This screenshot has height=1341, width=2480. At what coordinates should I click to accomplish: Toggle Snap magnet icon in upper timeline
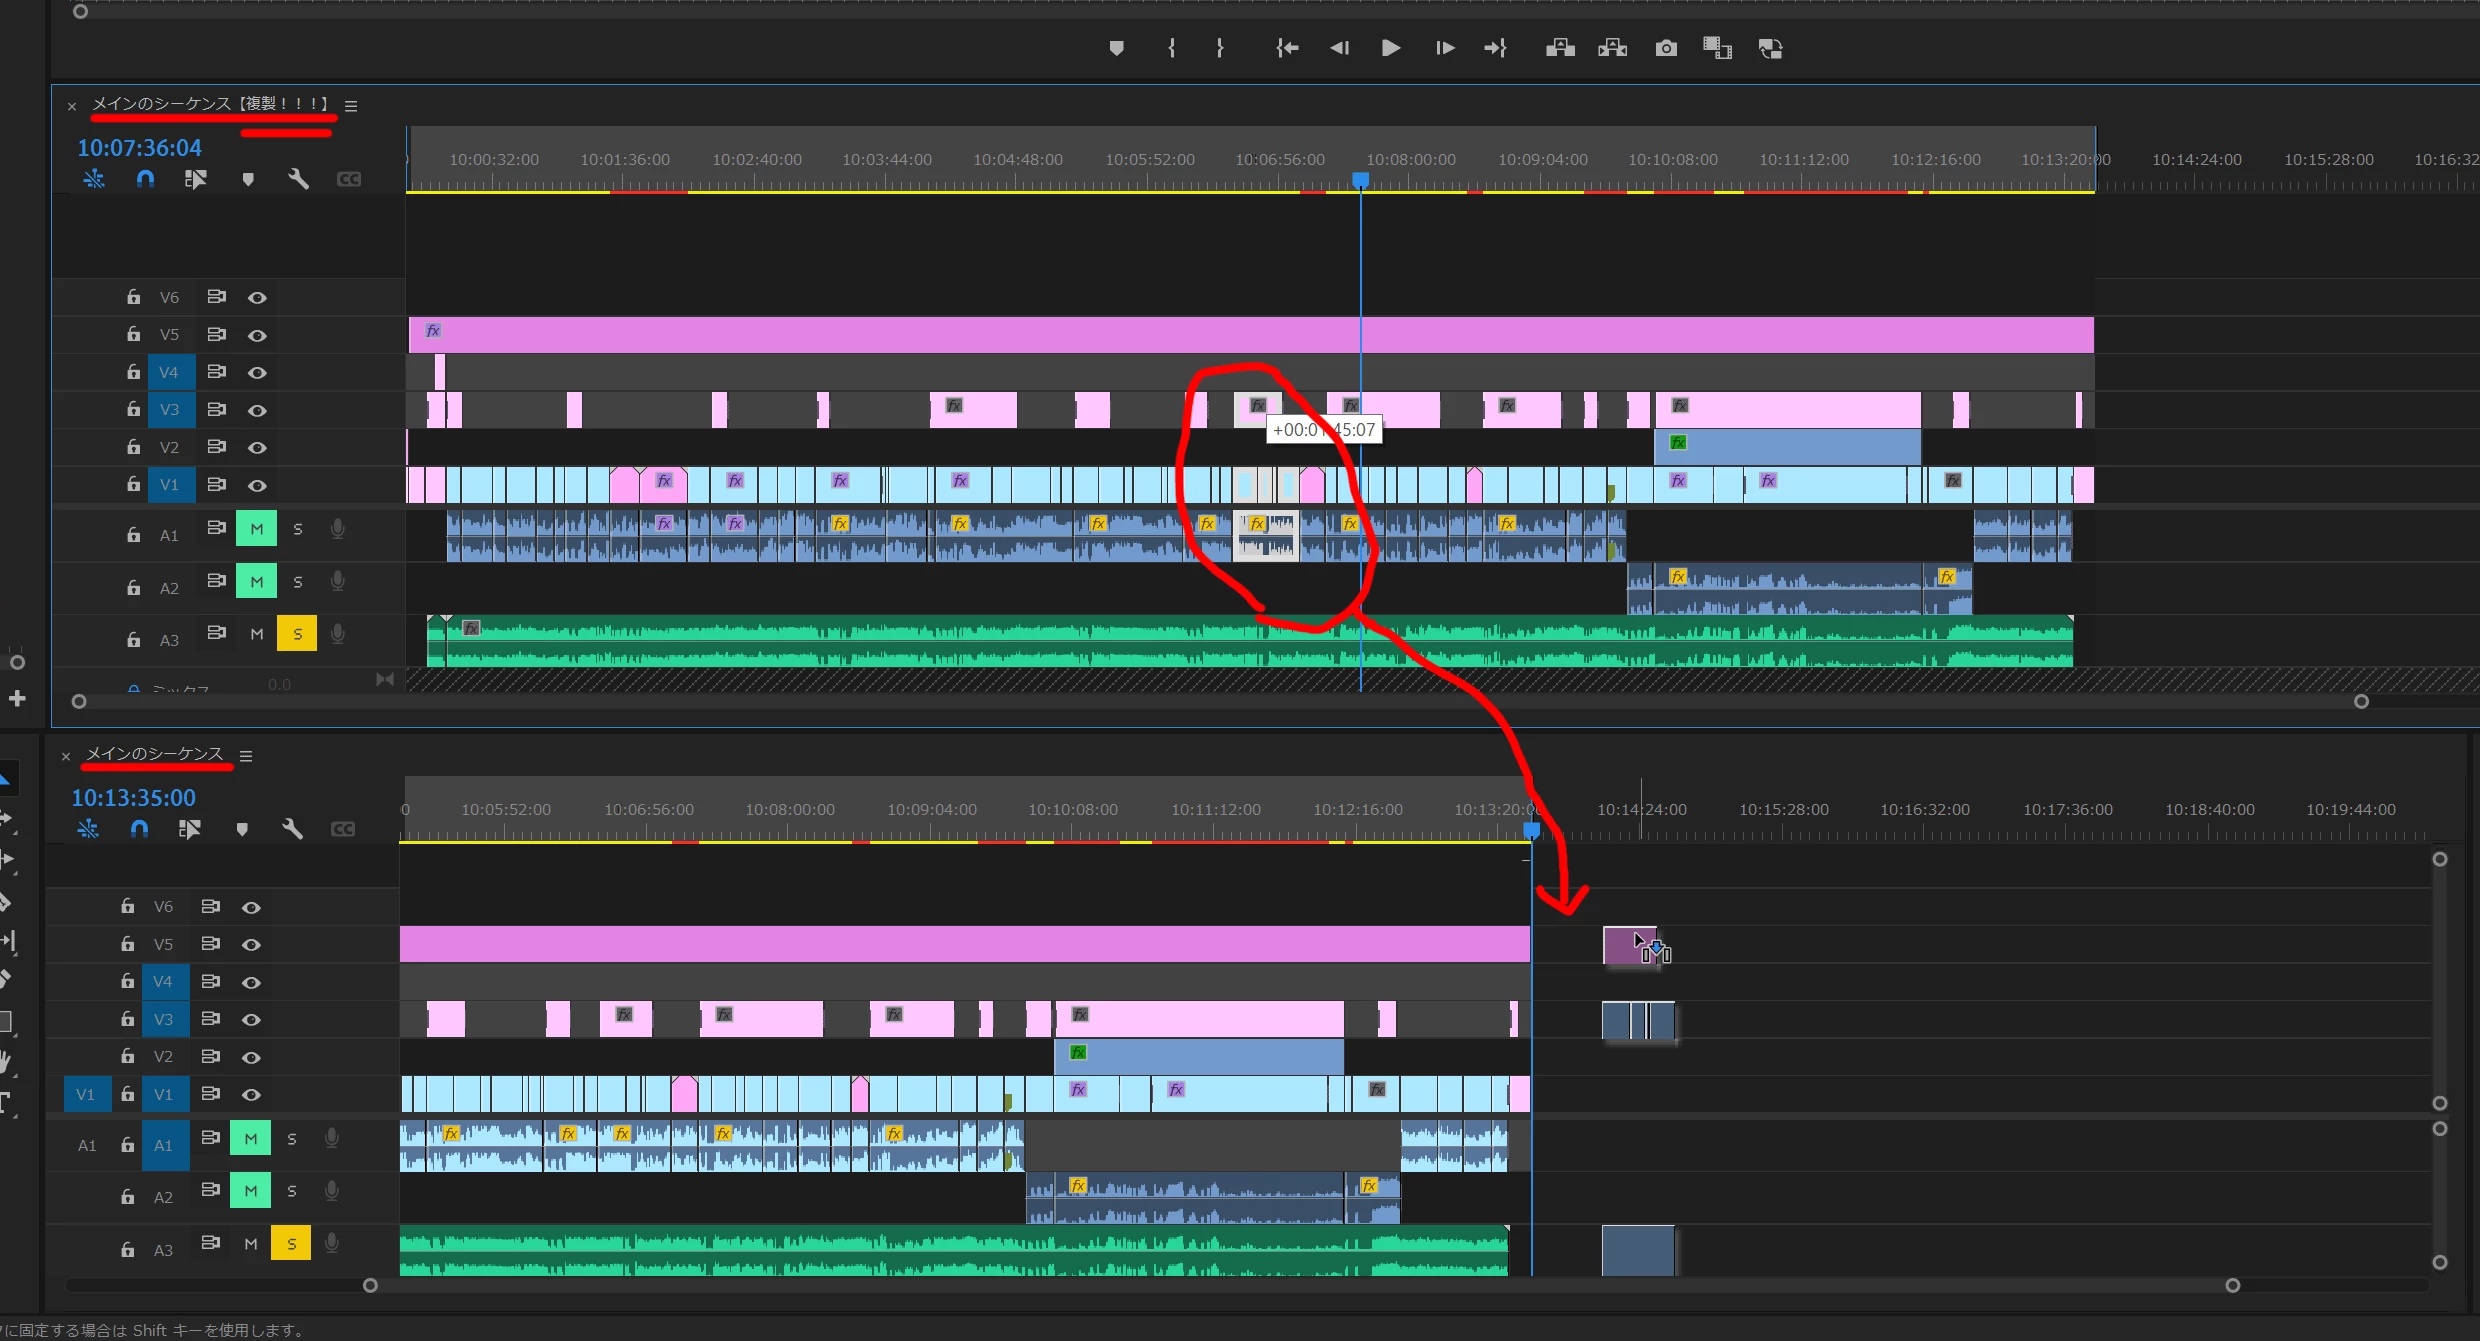145,179
